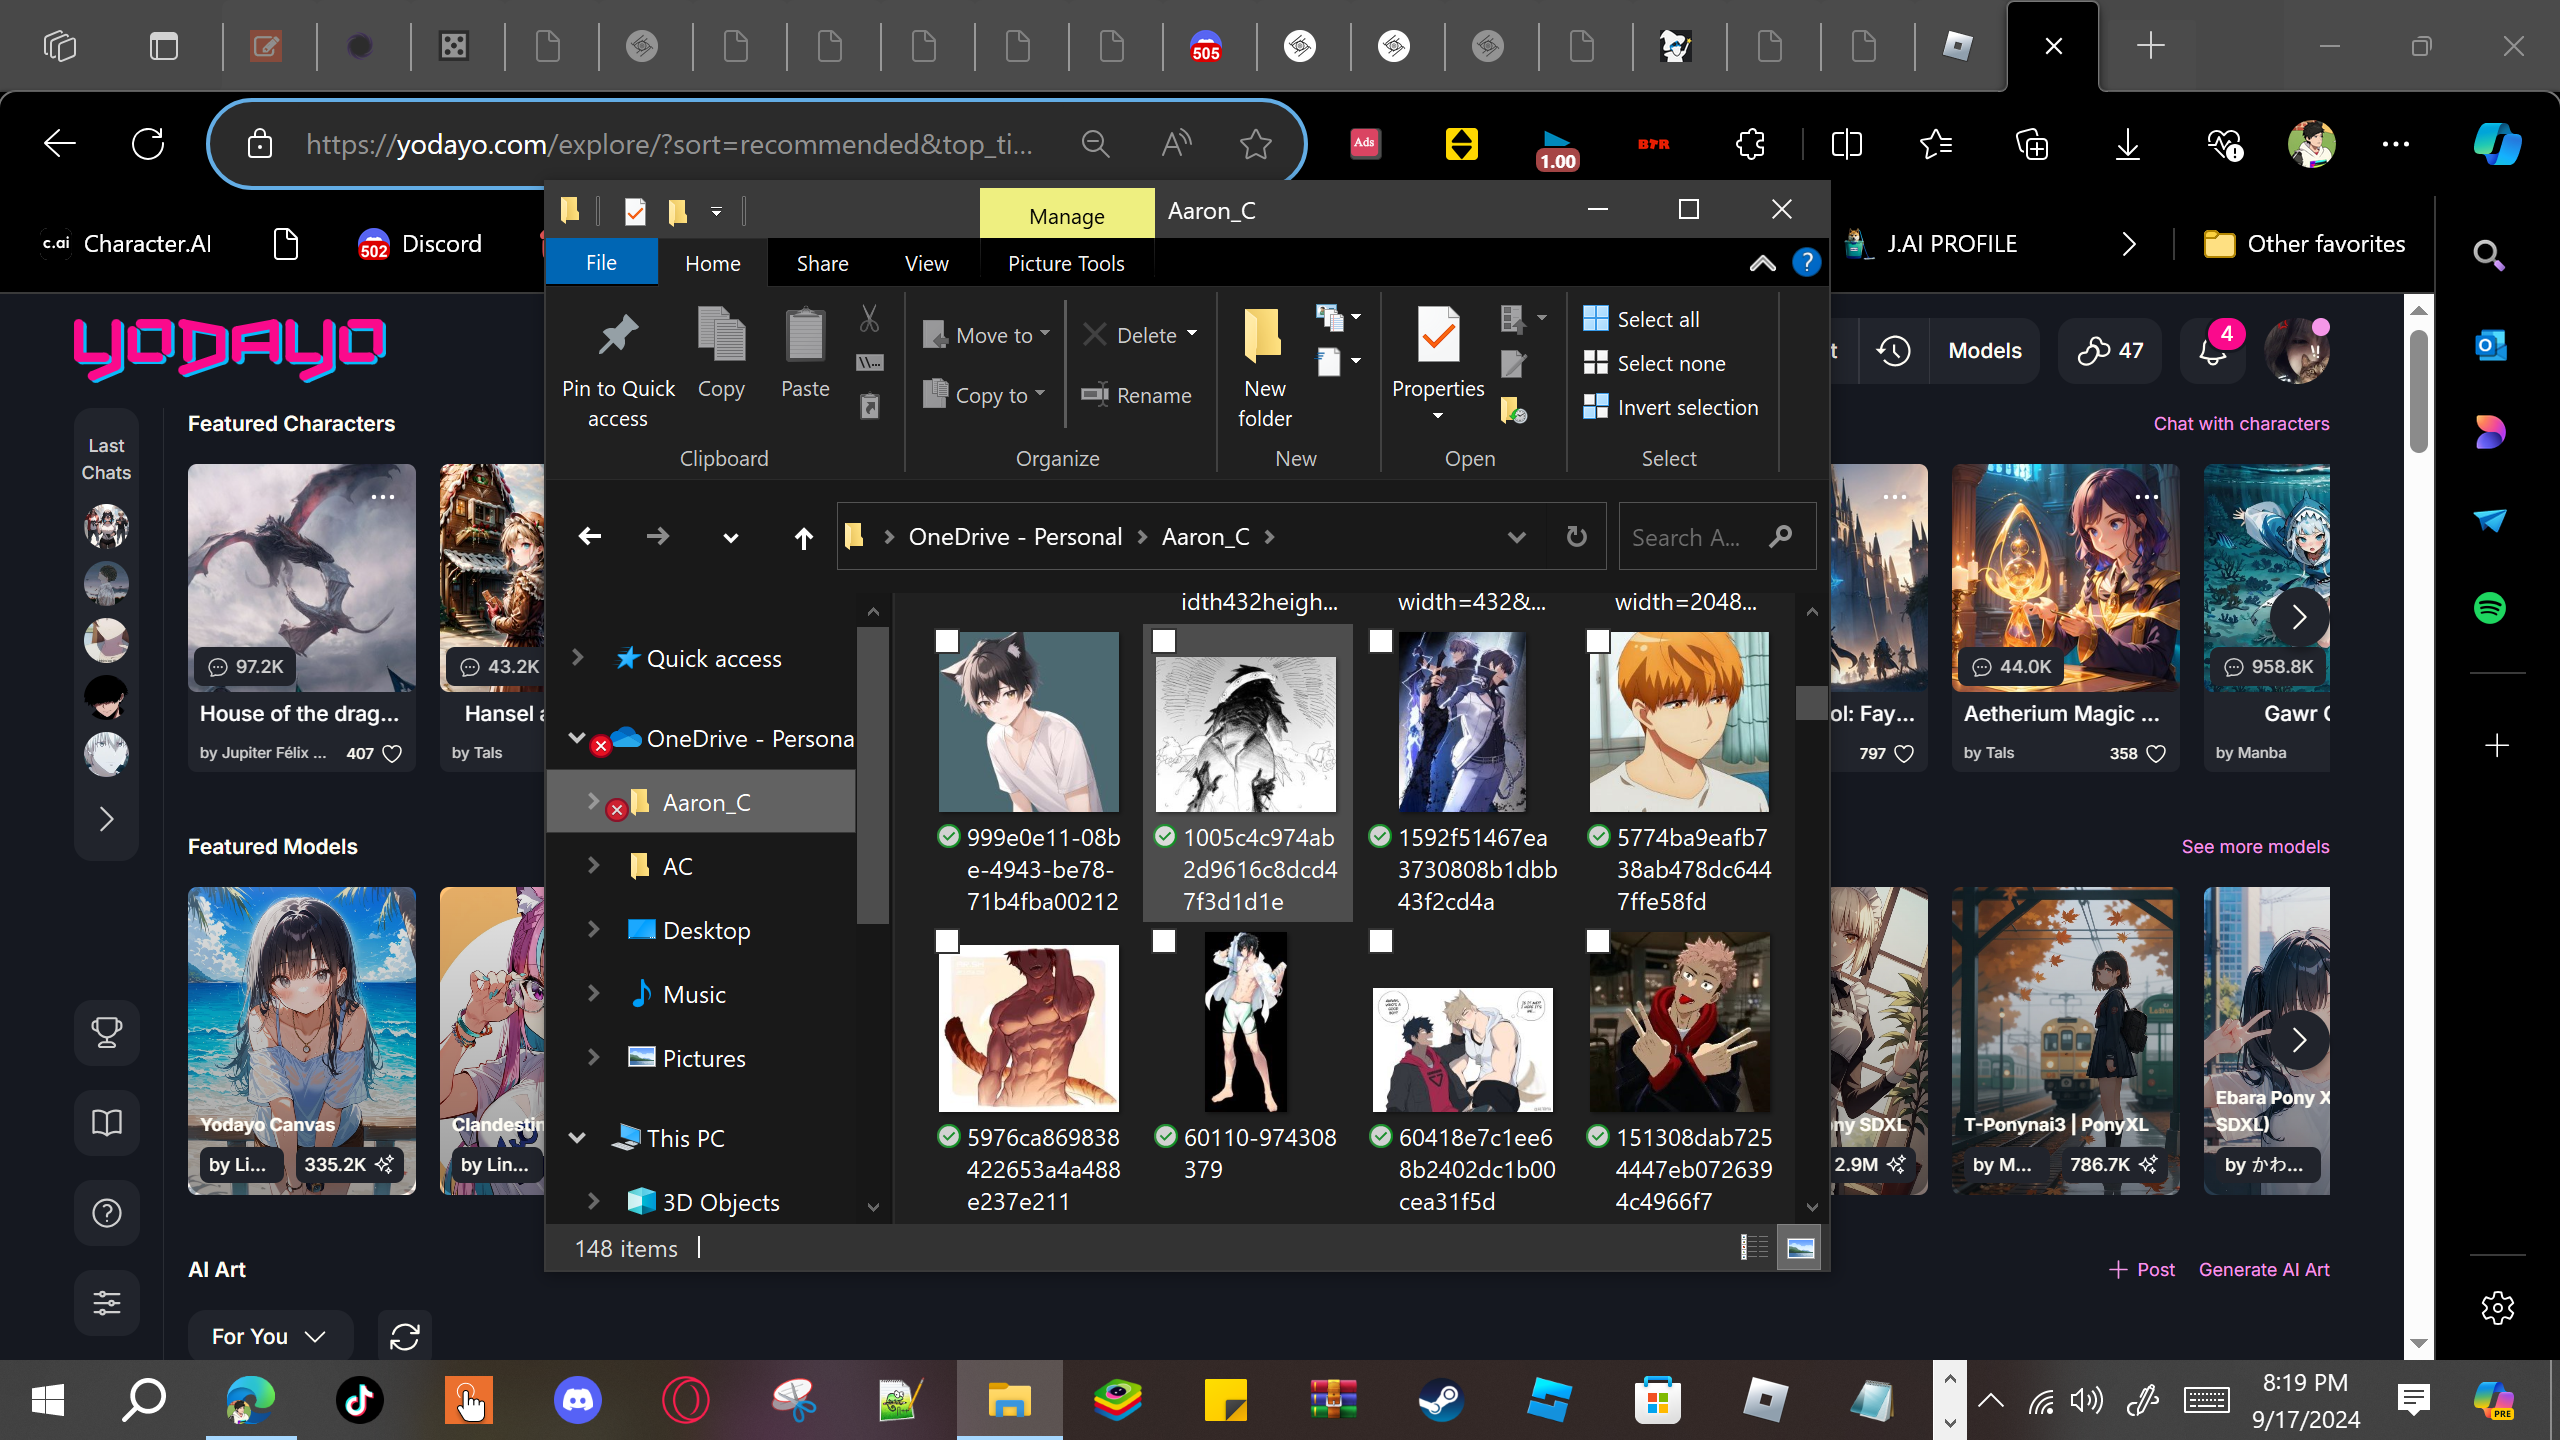This screenshot has height=1440, width=2560.
Task: Click the up arrow to parent folder
Action: pos(803,538)
